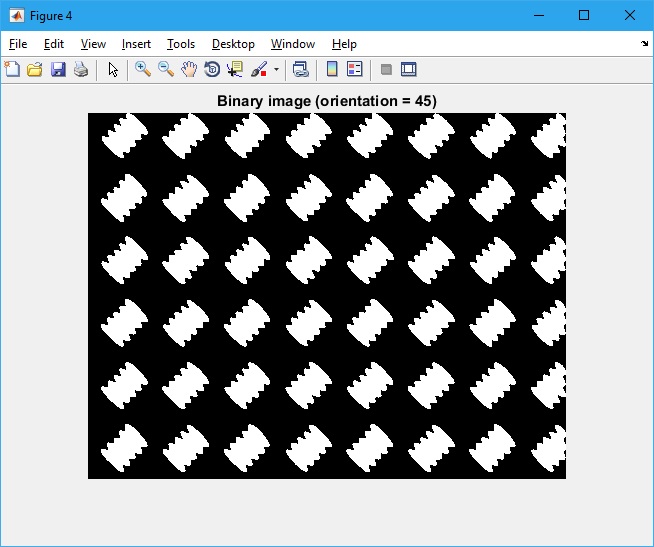Click the New Figure icon

tap(12, 69)
